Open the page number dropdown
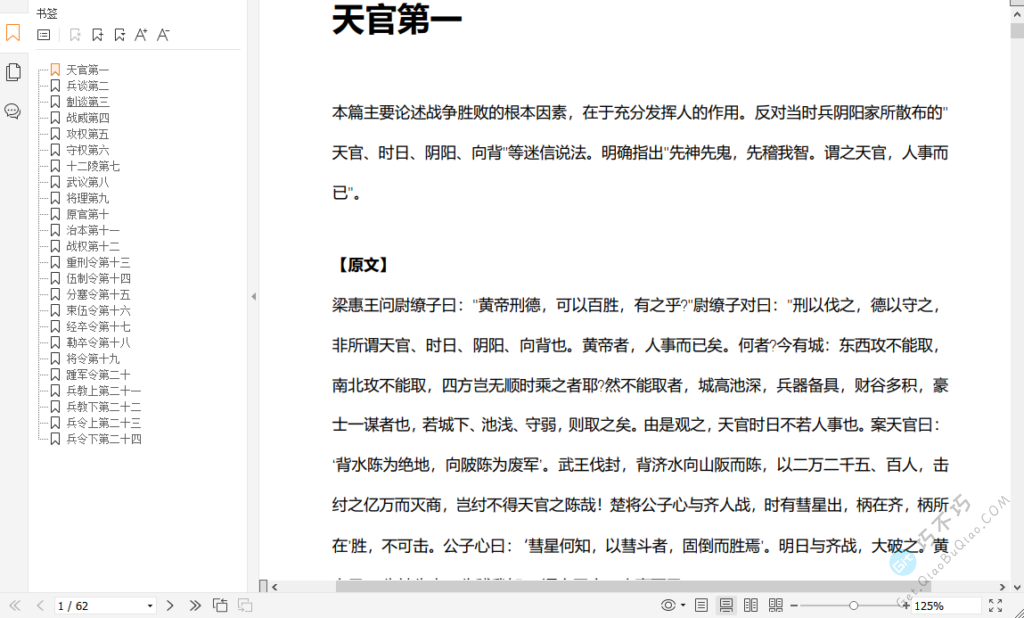Viewport: 1024px width, 618px height. pos(148,604)
